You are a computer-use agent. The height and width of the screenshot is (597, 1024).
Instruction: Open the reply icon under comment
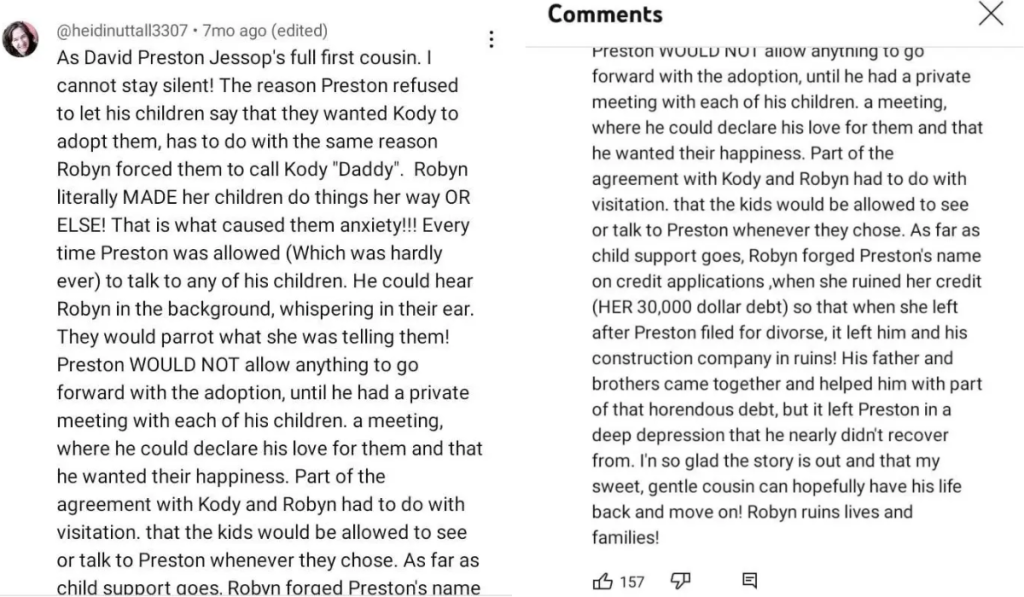pos(749,581)
